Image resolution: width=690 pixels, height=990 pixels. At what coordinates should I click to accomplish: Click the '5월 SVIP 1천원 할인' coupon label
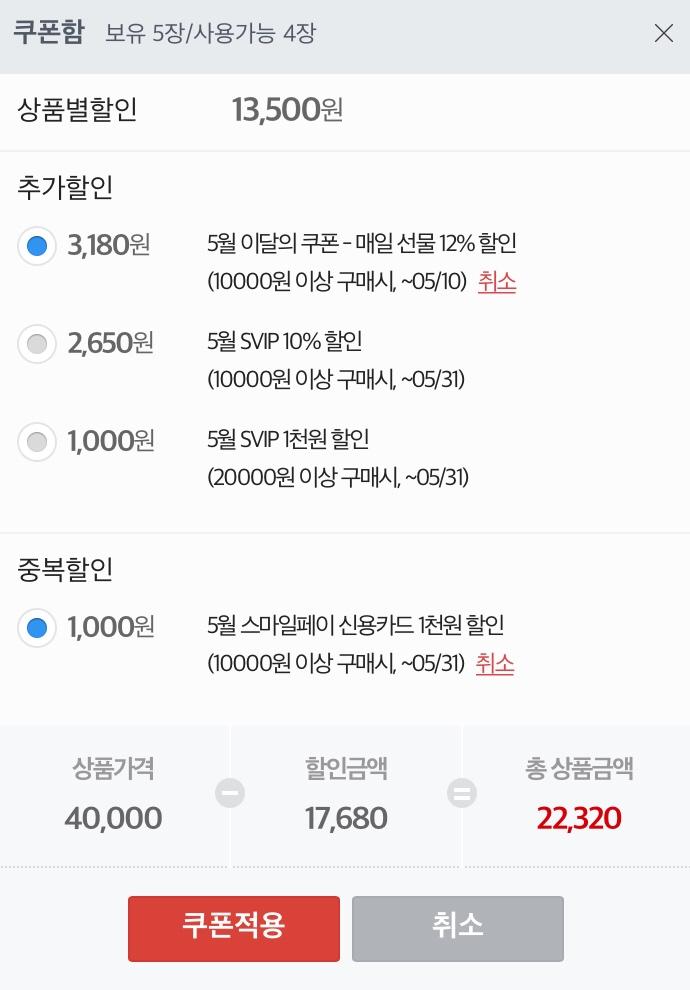[x=288, y=440]
